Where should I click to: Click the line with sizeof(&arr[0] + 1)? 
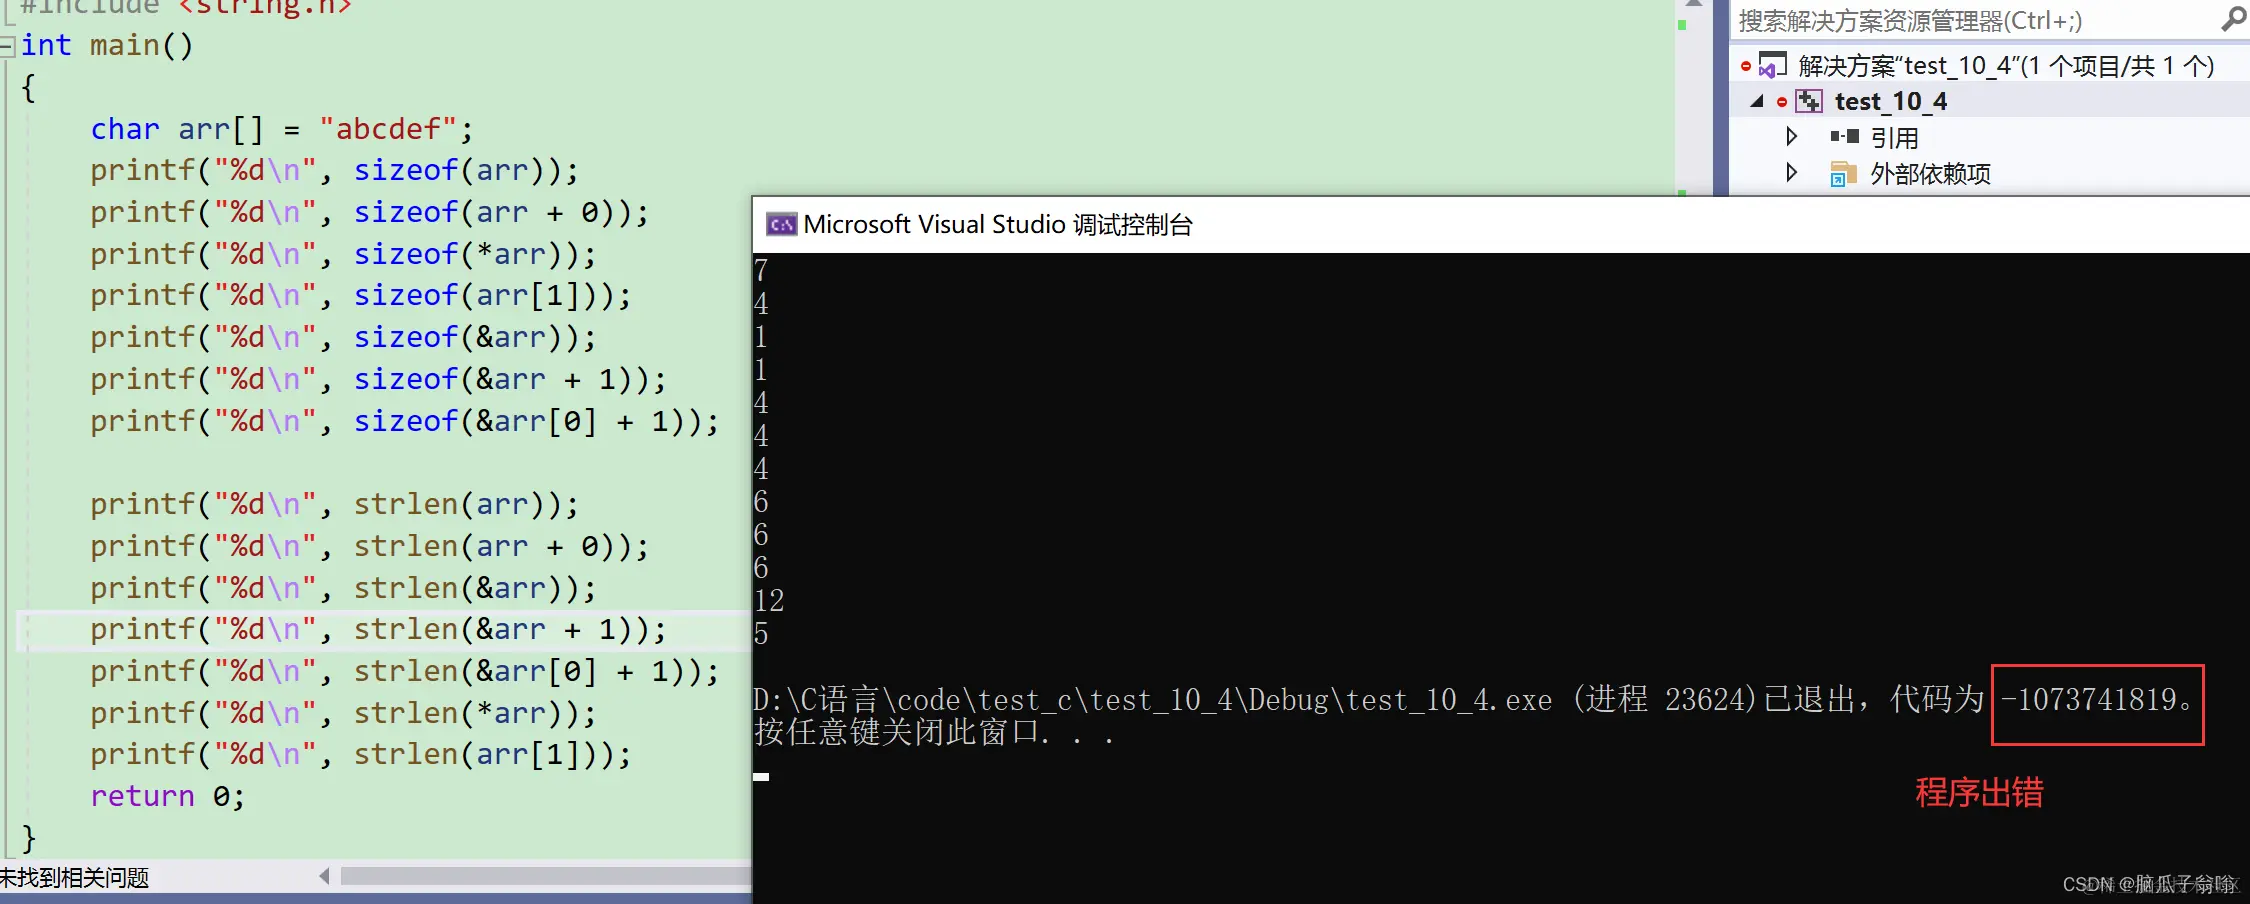coord(404,422)
